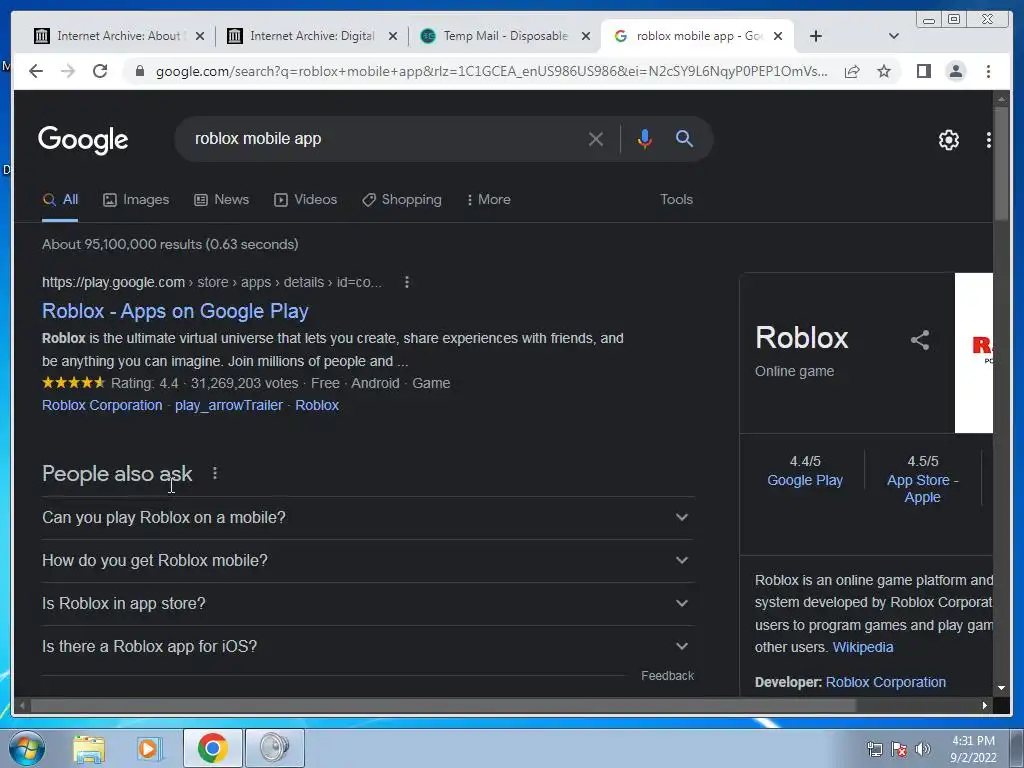Open the Roblox Corporation sublink

[102, 405]
